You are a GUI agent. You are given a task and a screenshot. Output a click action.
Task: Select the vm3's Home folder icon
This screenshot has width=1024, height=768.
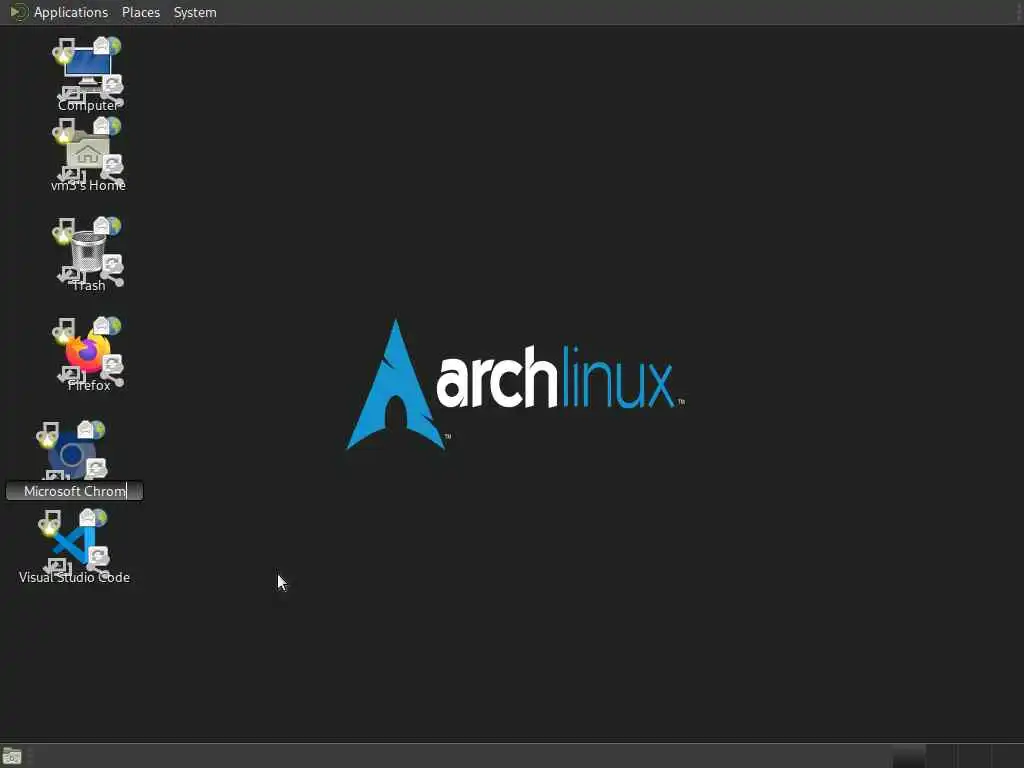[x=88, y=152]
